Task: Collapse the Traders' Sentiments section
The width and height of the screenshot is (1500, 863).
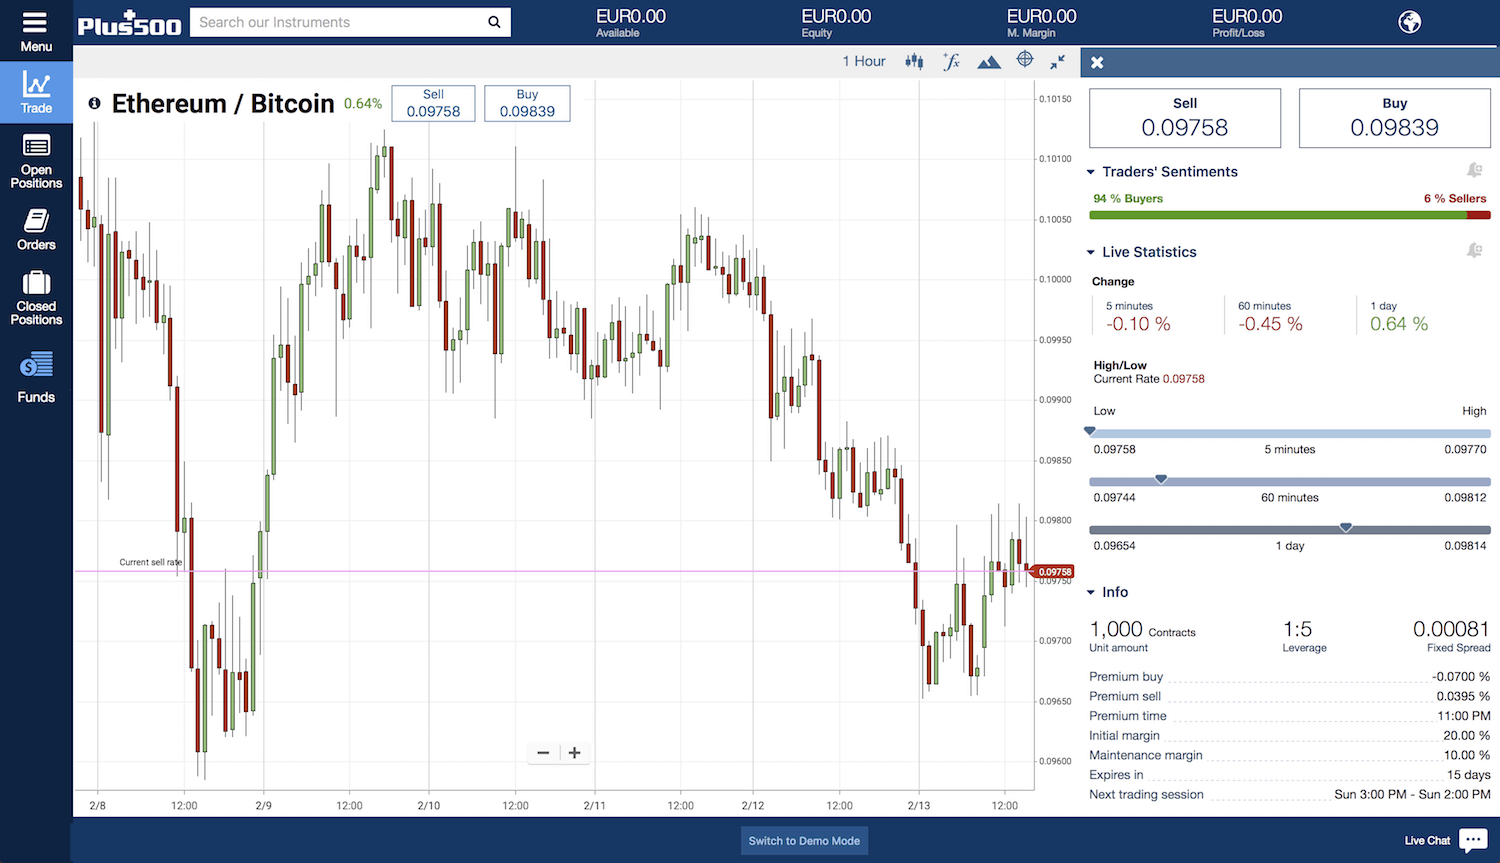Action: [1091, 172]
